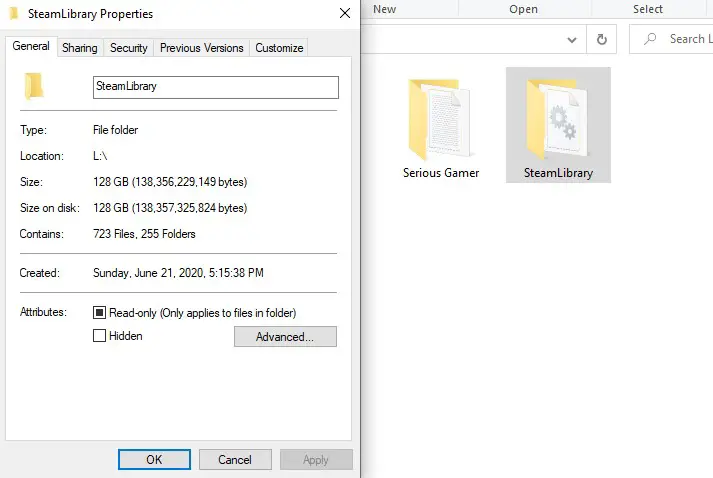Click the Apply button
This screenshot has width=713, height=478.
pyautogui.click(x=316, y=459)
